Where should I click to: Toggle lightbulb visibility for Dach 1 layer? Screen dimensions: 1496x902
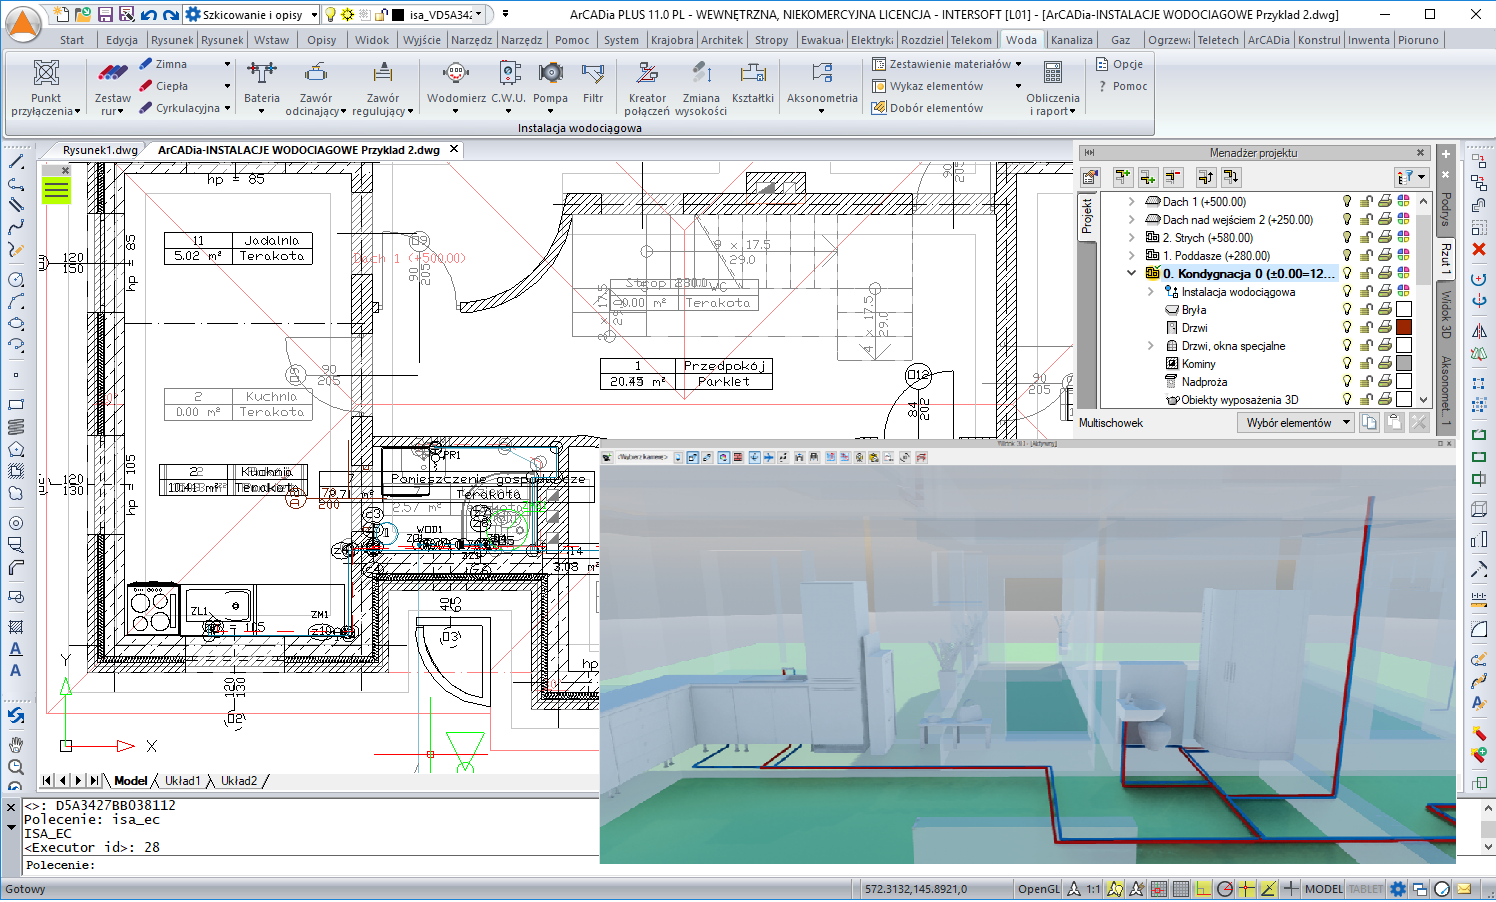click(1347, 202)
